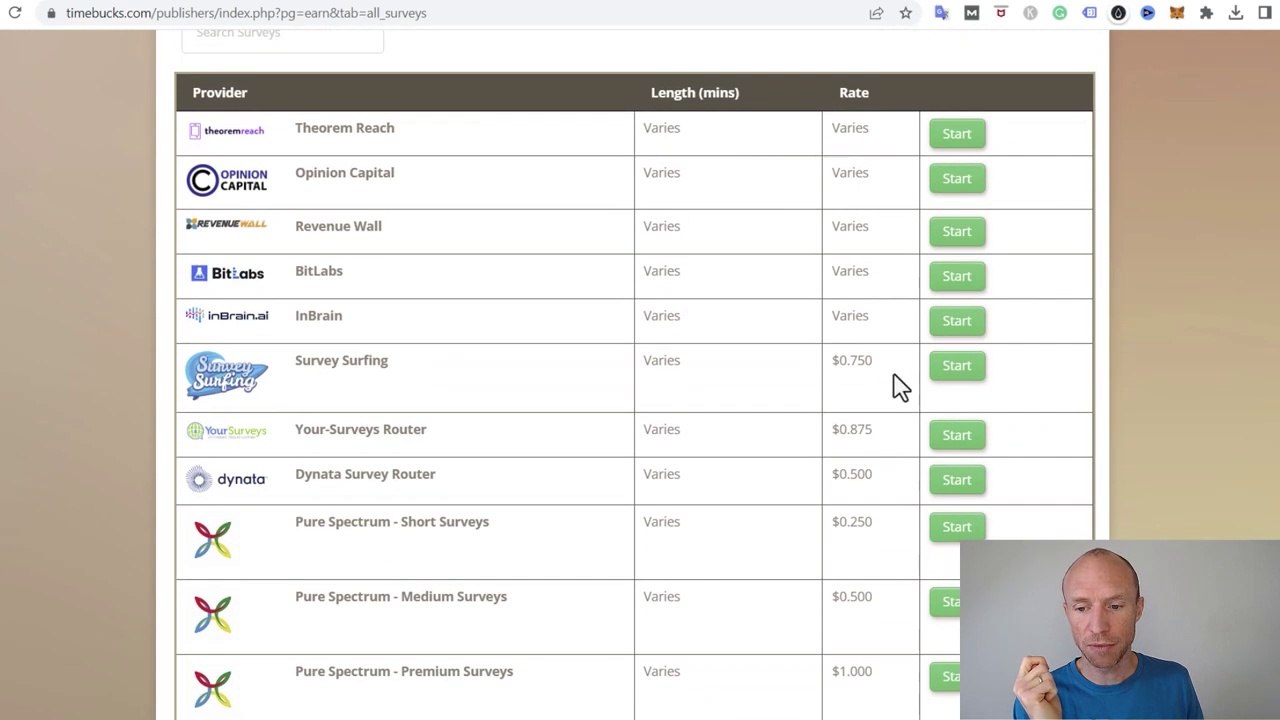Open the black droplet extension icon

1118,13
